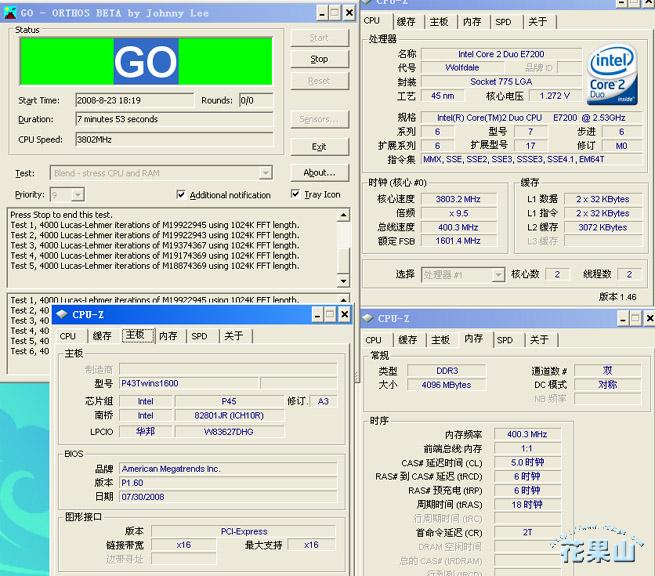Screen dimensions: 655x576
Task: Click the core voltage 1.272 V value
Action: point(554,96)
